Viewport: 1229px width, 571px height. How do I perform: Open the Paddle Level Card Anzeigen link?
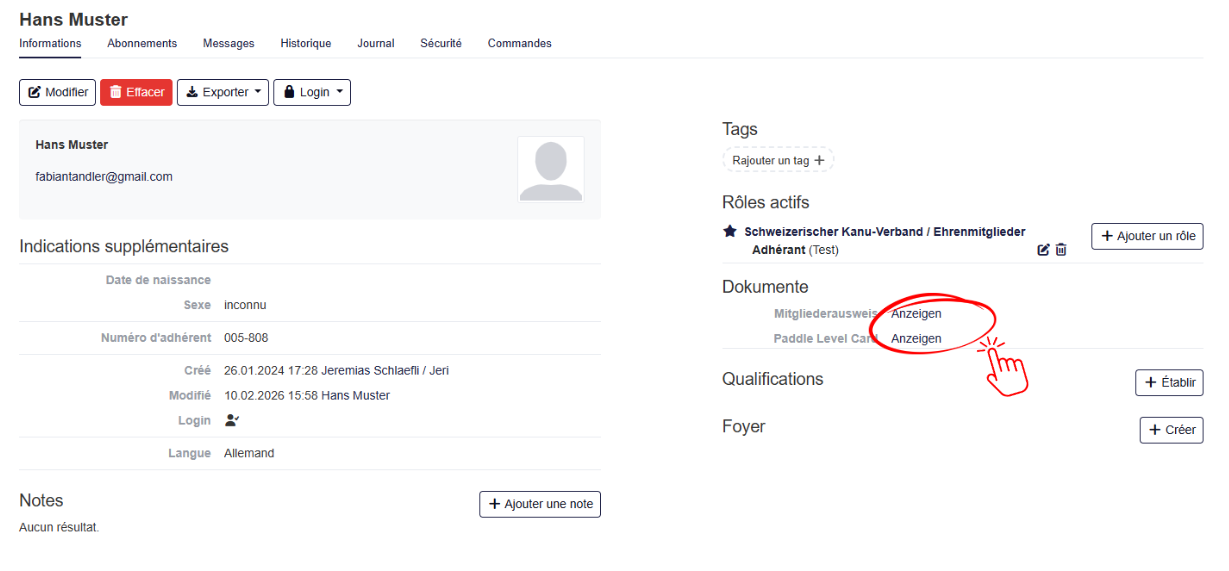pos(916,339)
